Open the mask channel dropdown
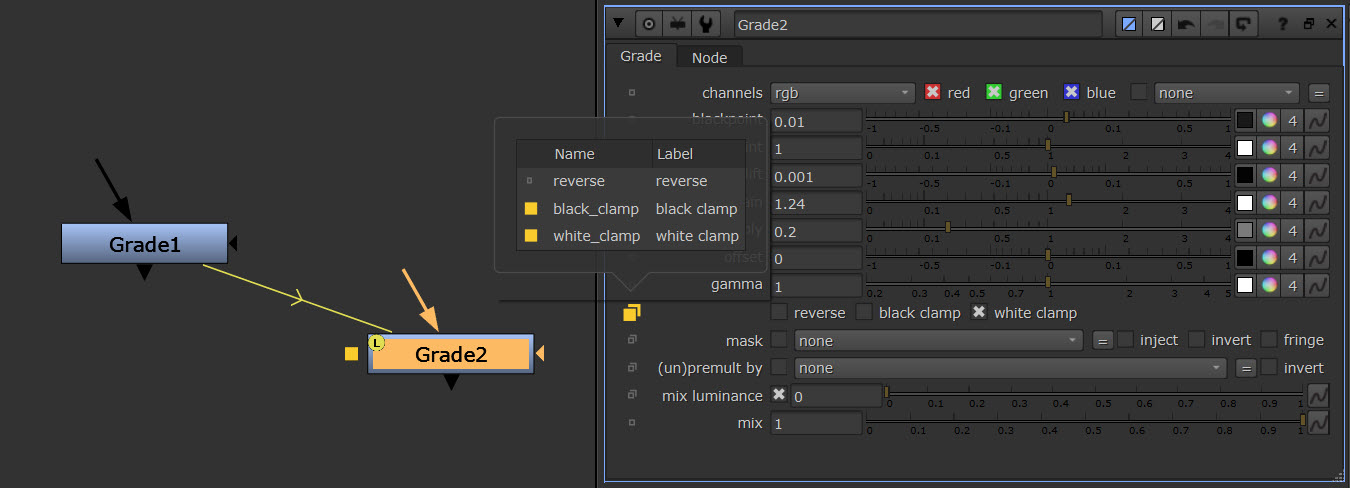The height and width of the screenshot is (488, 1350). coord(938,341)
